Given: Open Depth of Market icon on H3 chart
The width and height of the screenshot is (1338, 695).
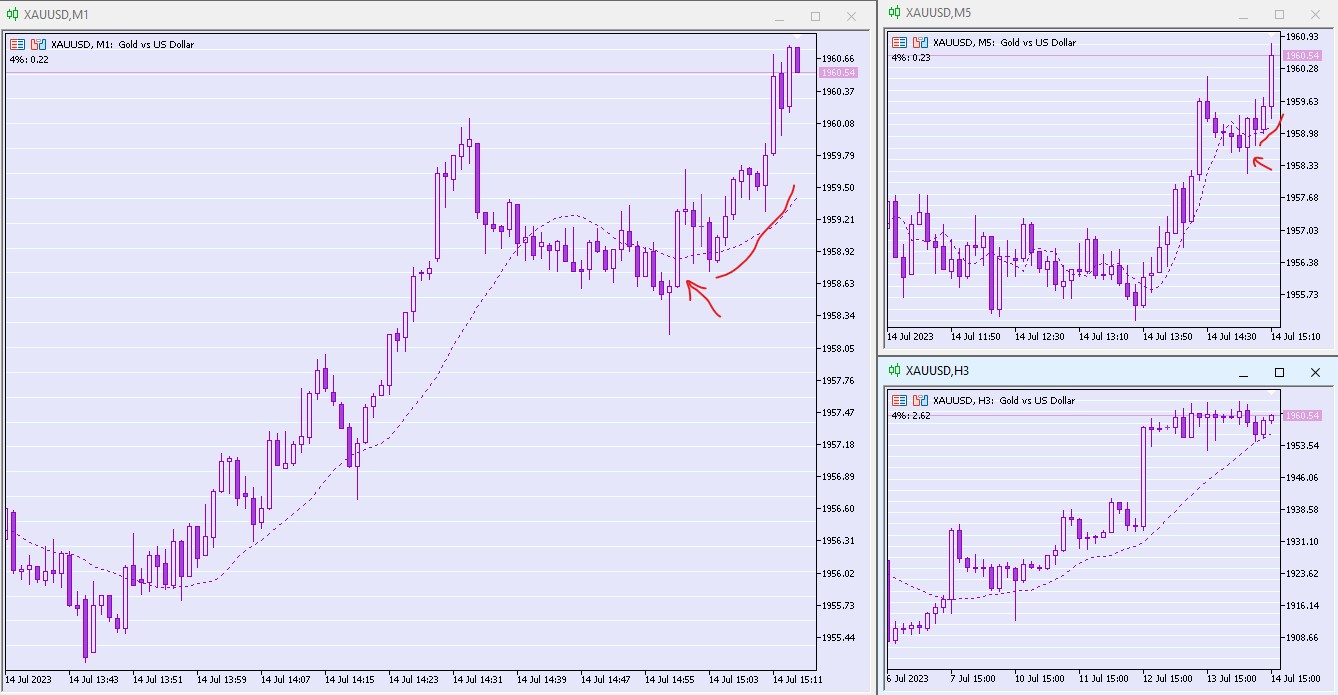Looking at the screenshot, I should 900,400.
